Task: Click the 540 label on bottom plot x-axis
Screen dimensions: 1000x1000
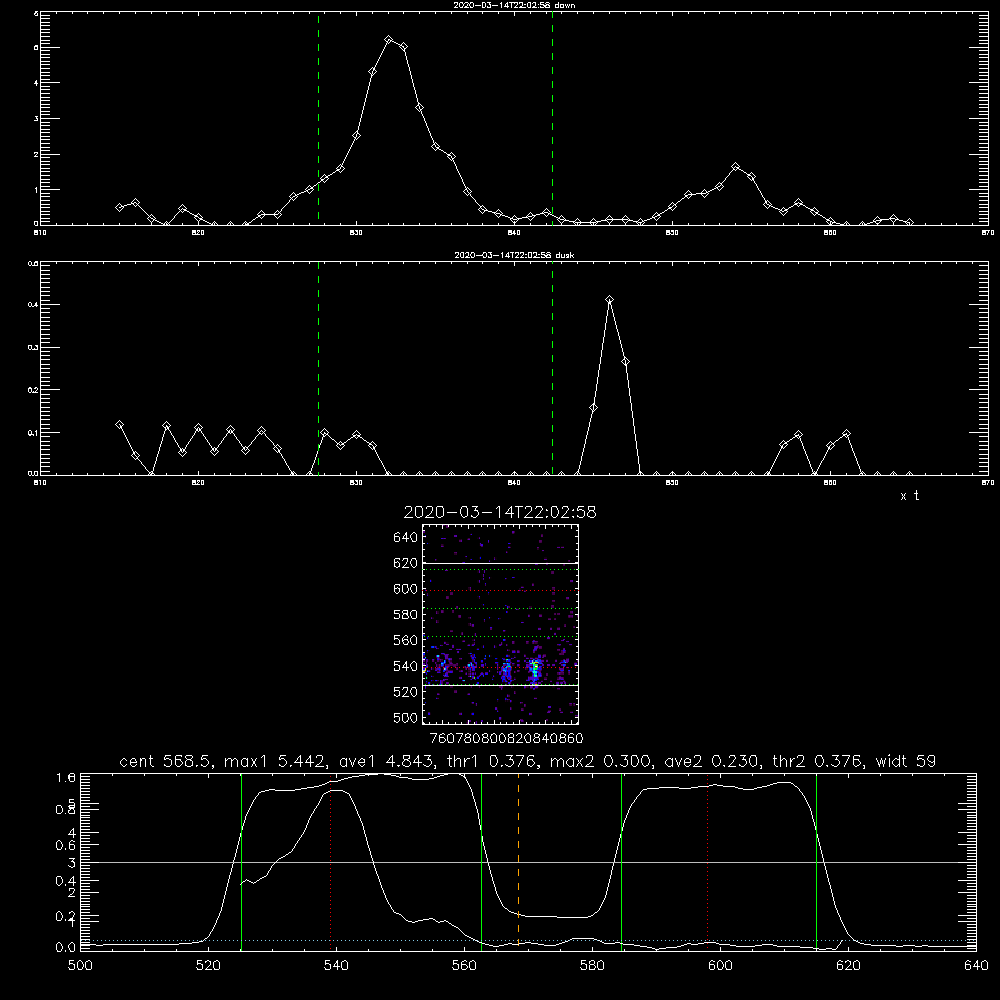Action: pos(336,966)
